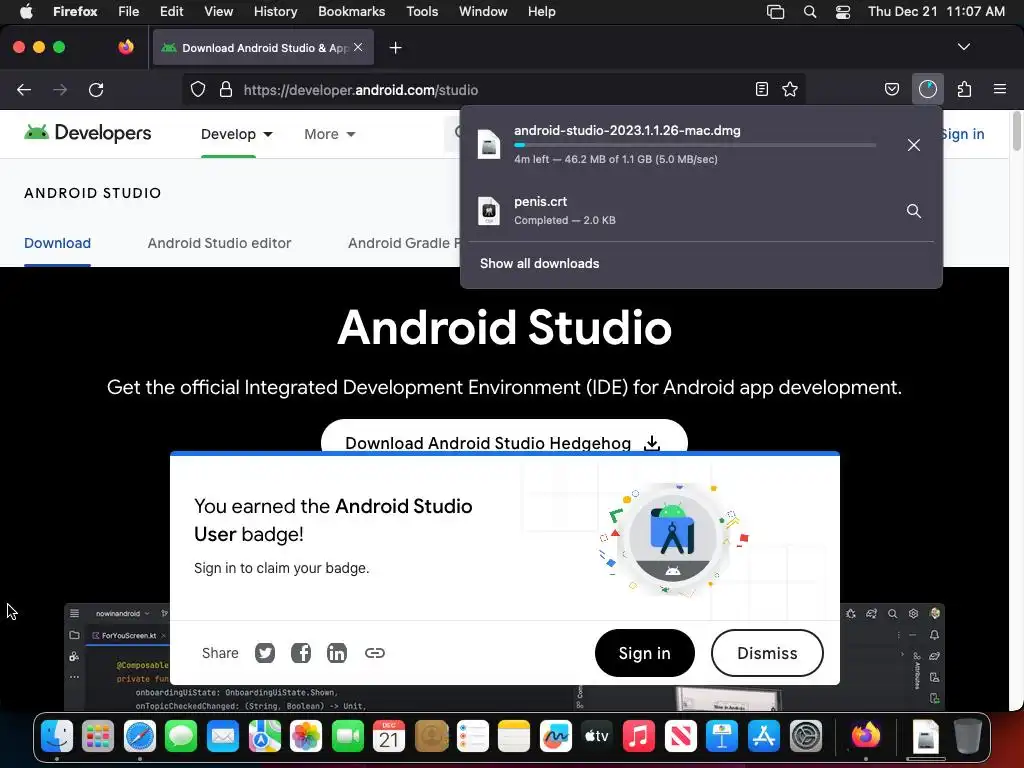This screenshot has width=1024, height=768.
Task: Click the dmg download progress bar
Action: click(695, 145)
